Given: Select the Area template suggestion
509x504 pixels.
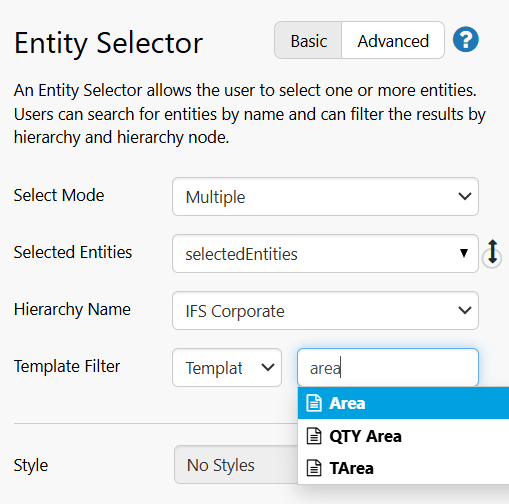Looking at the screenshot, I should click(x=403, y=403).
